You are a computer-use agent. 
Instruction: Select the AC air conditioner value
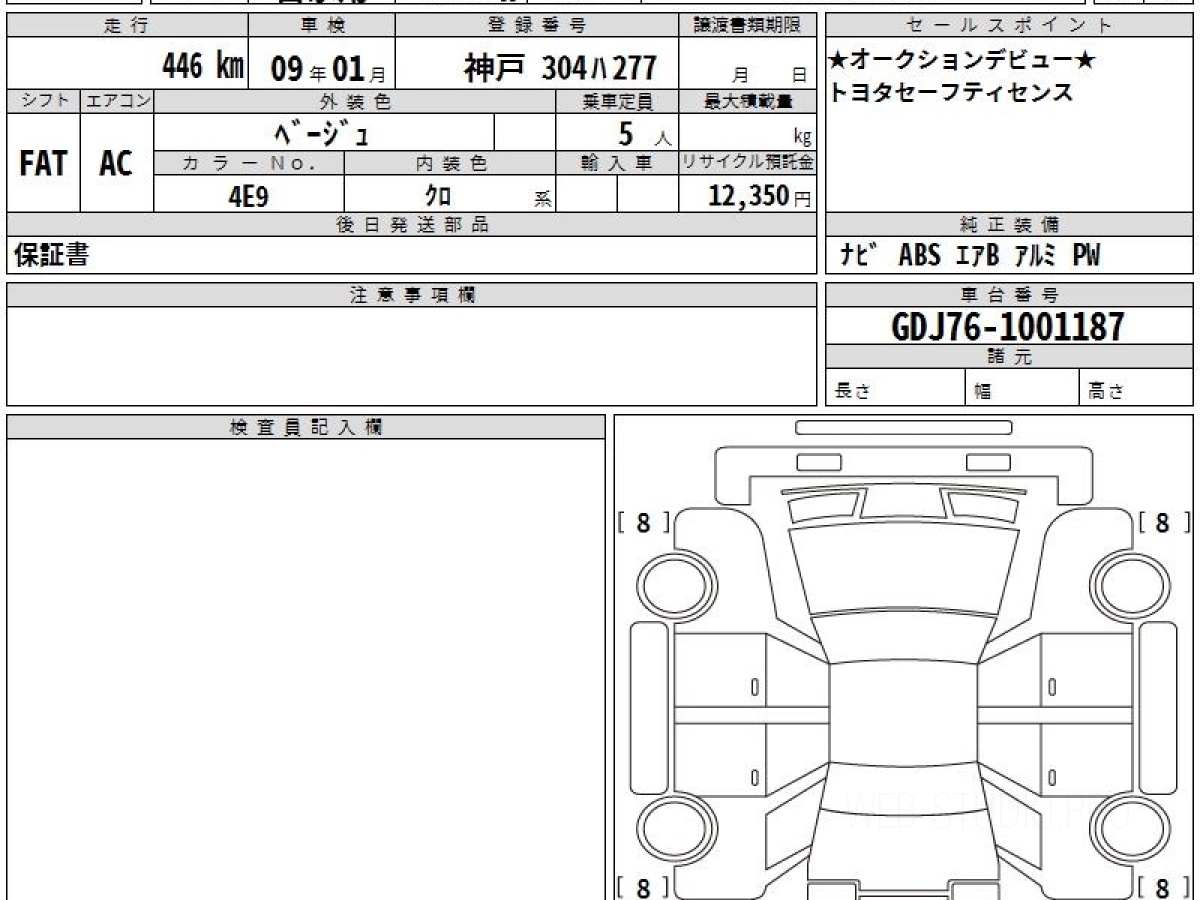(x=116, y=163)
